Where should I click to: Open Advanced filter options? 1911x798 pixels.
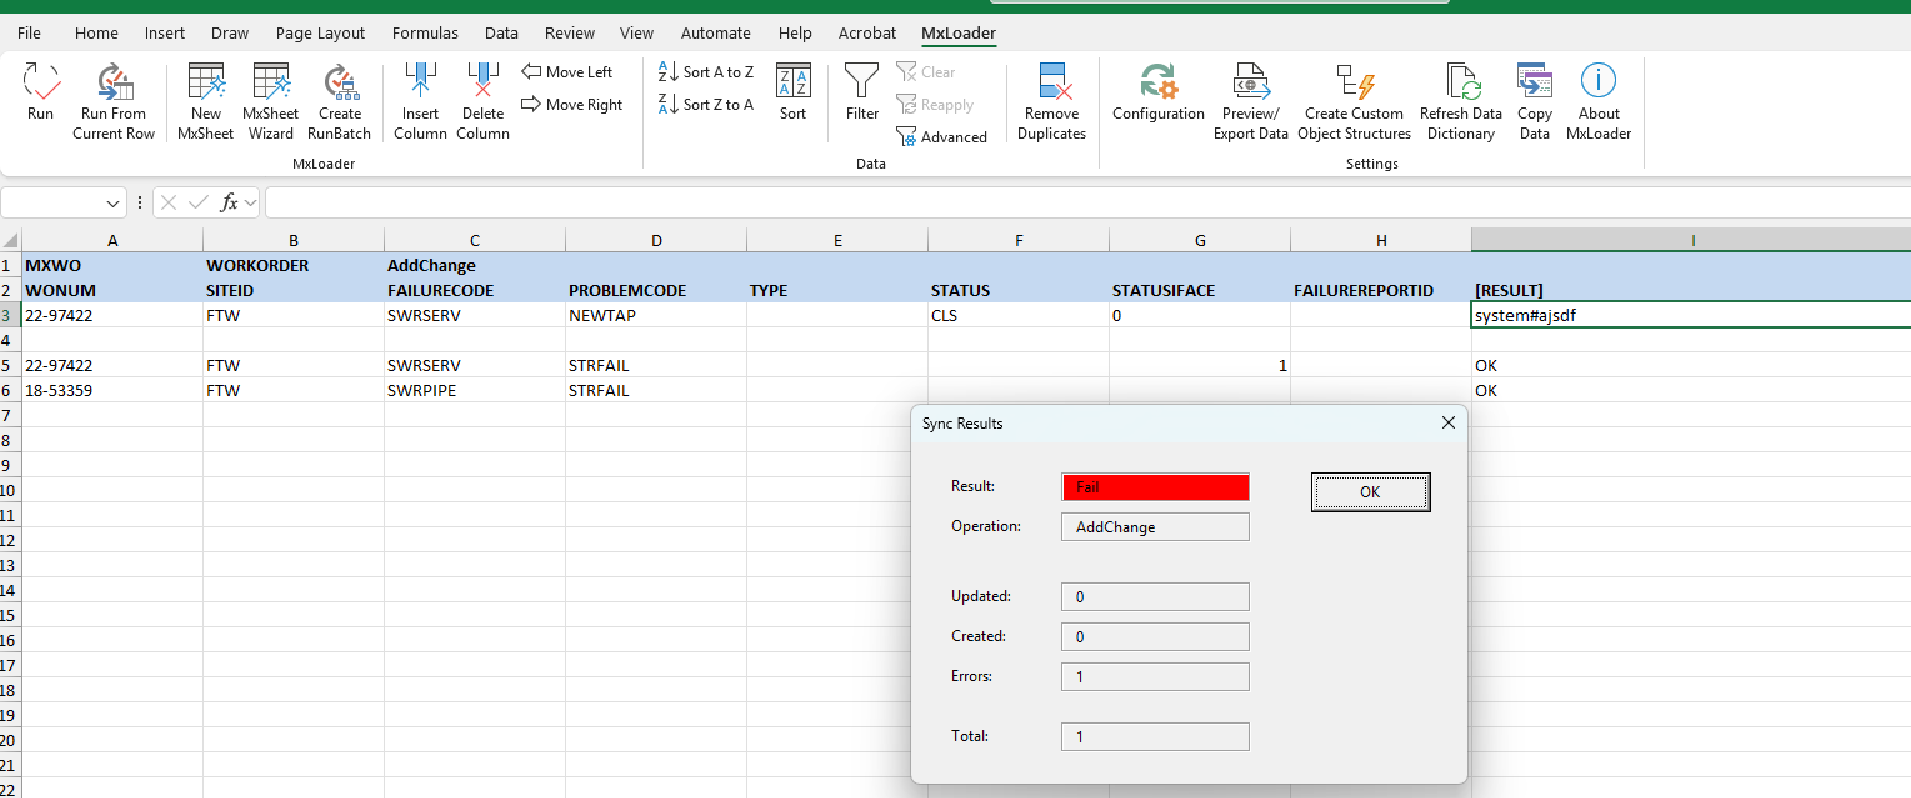942,137
